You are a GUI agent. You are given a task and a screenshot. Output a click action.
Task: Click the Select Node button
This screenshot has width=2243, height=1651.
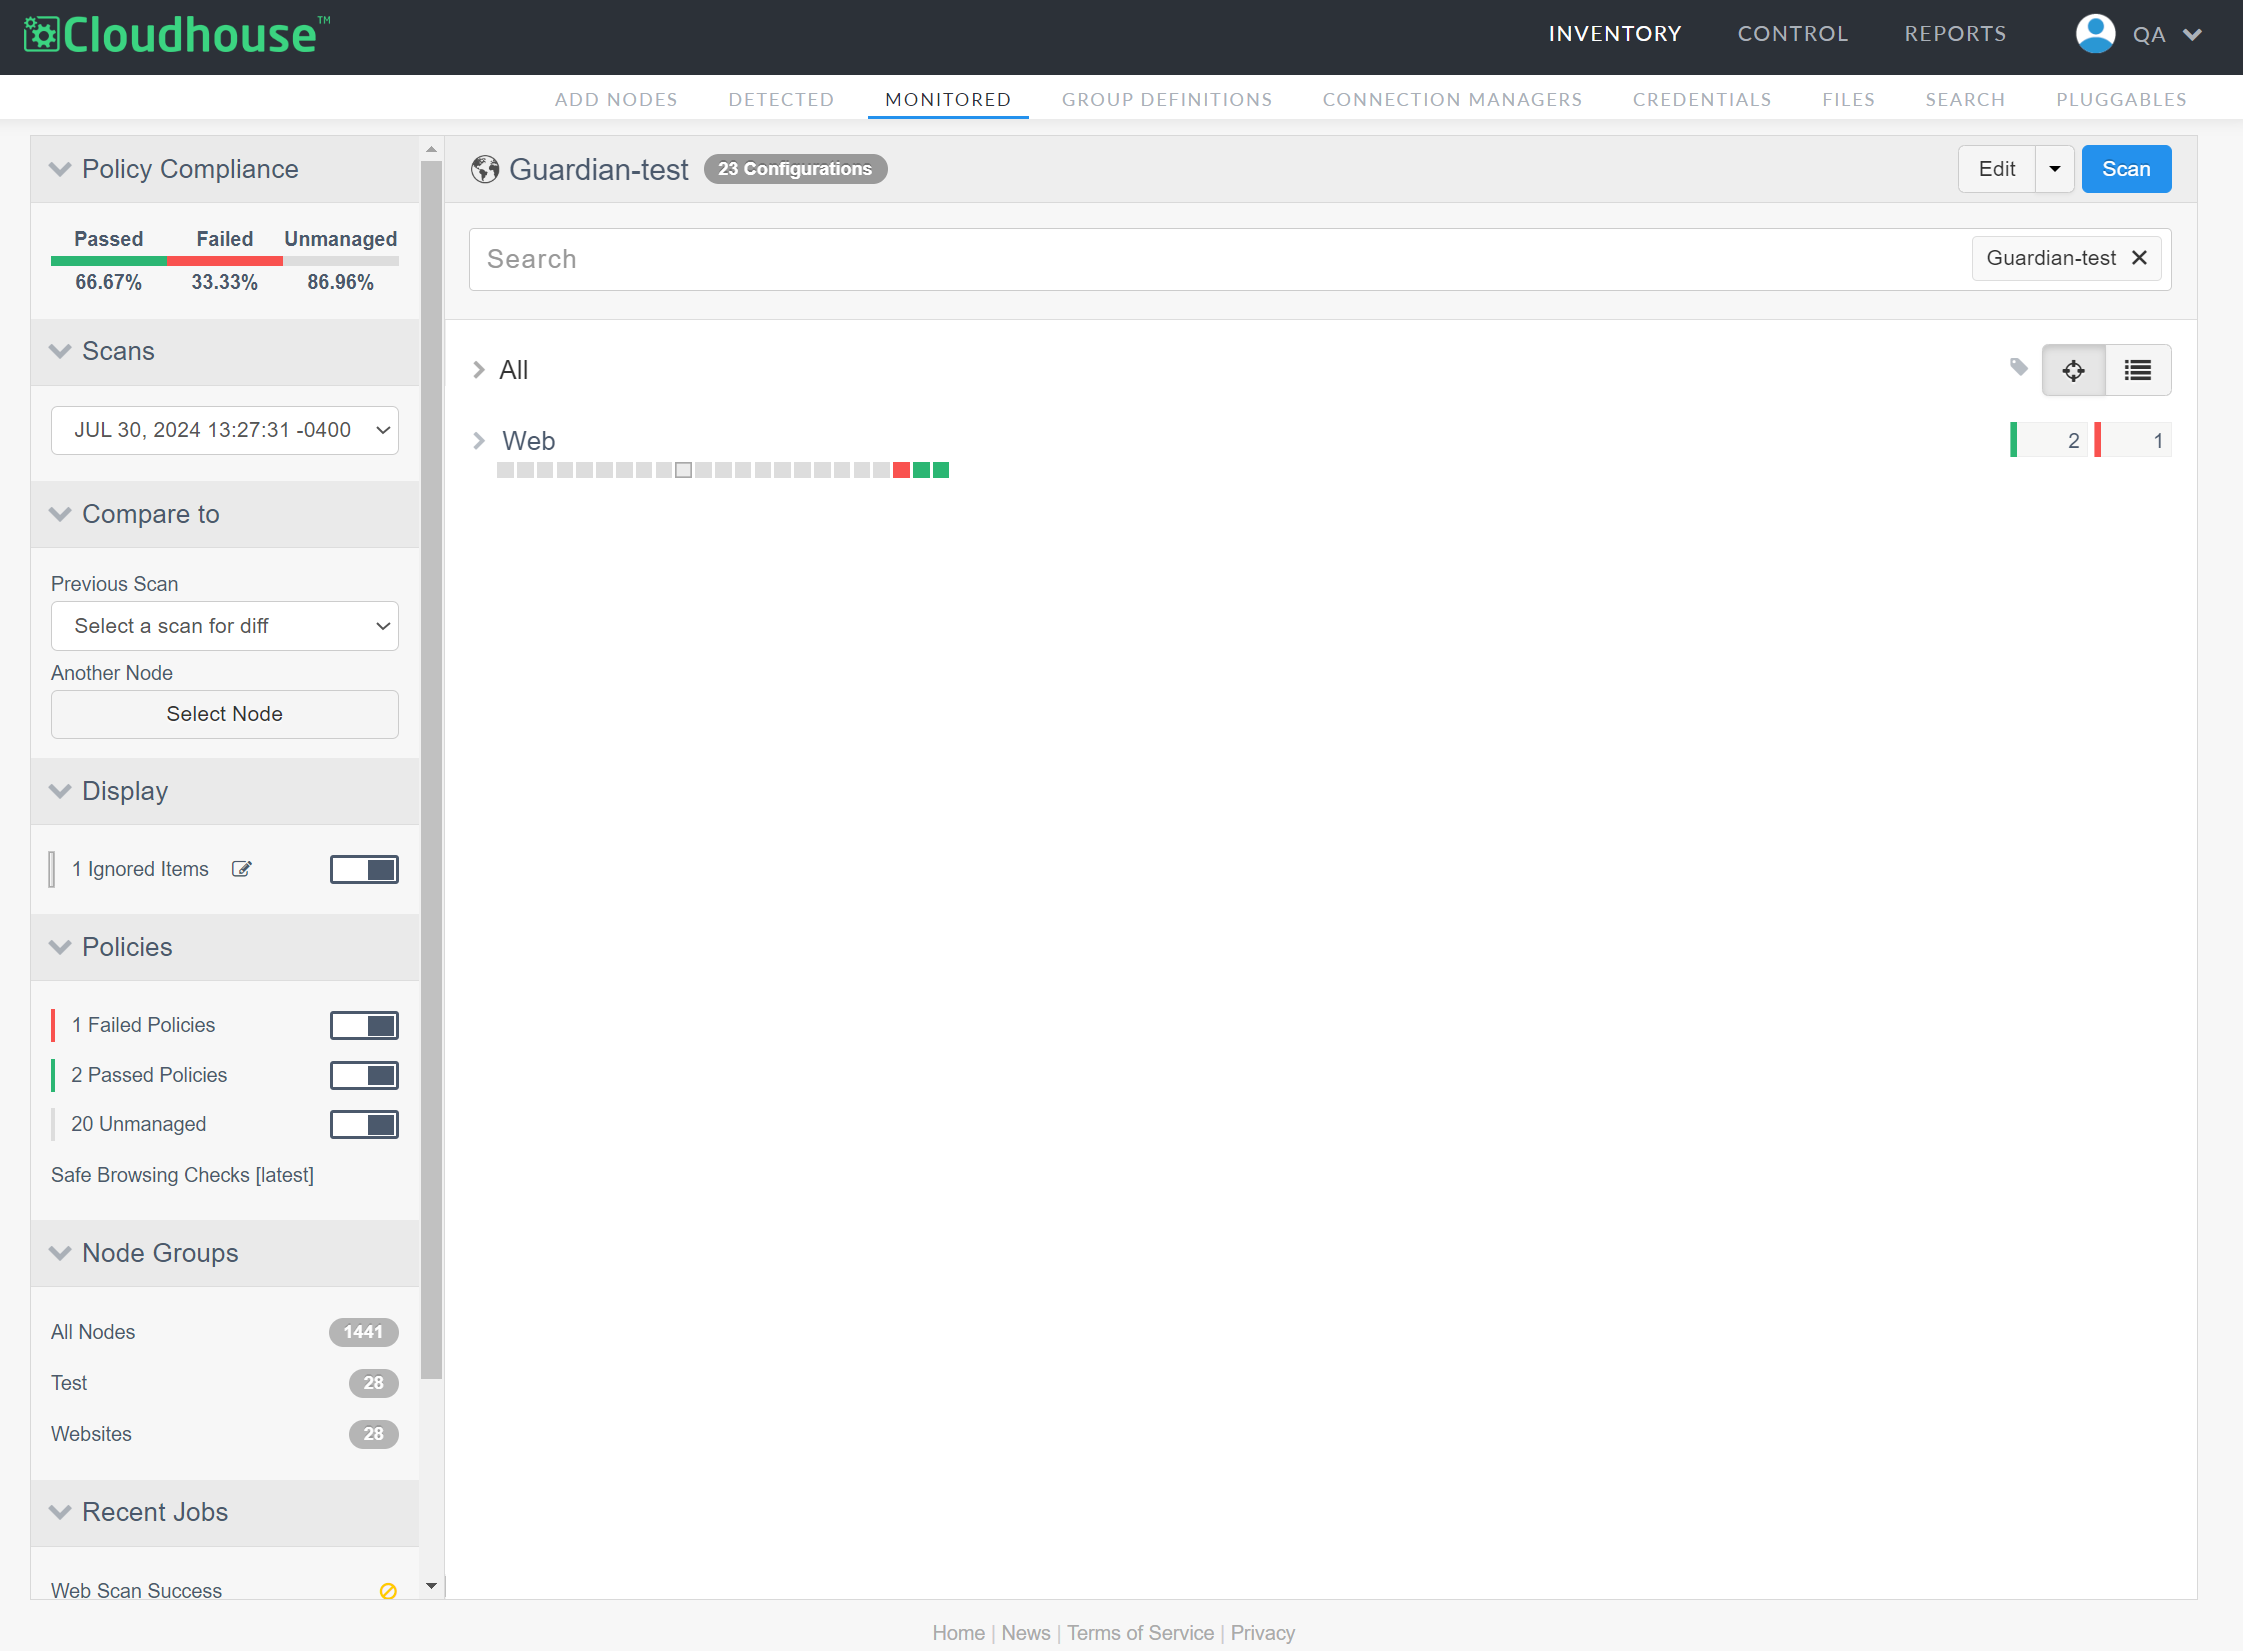coord(225,714)
